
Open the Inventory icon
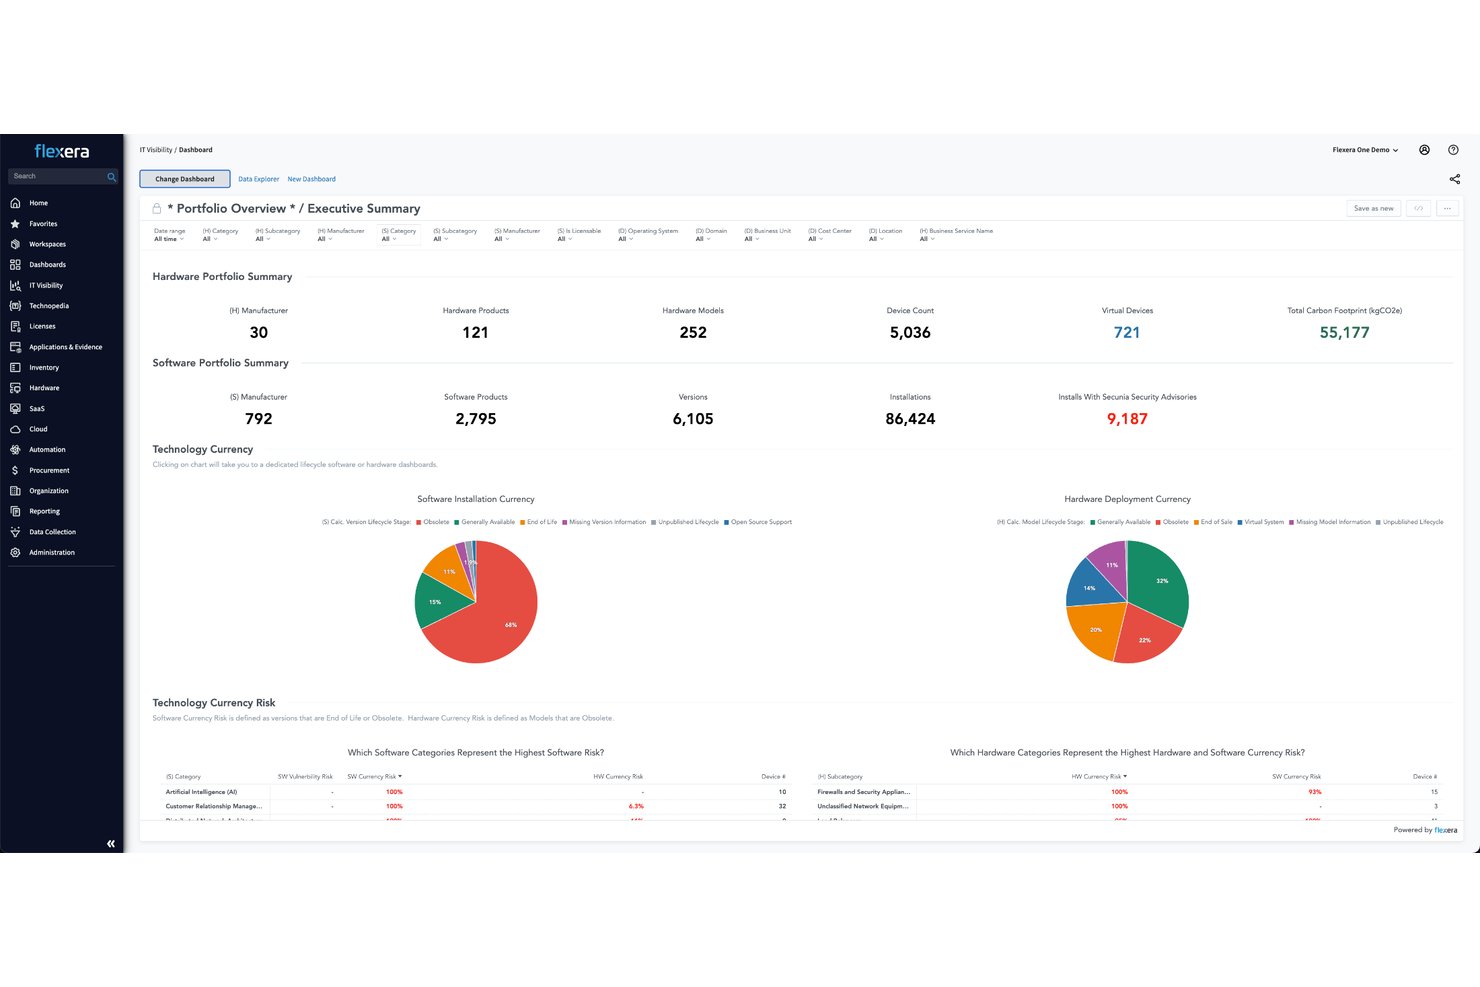15,367
